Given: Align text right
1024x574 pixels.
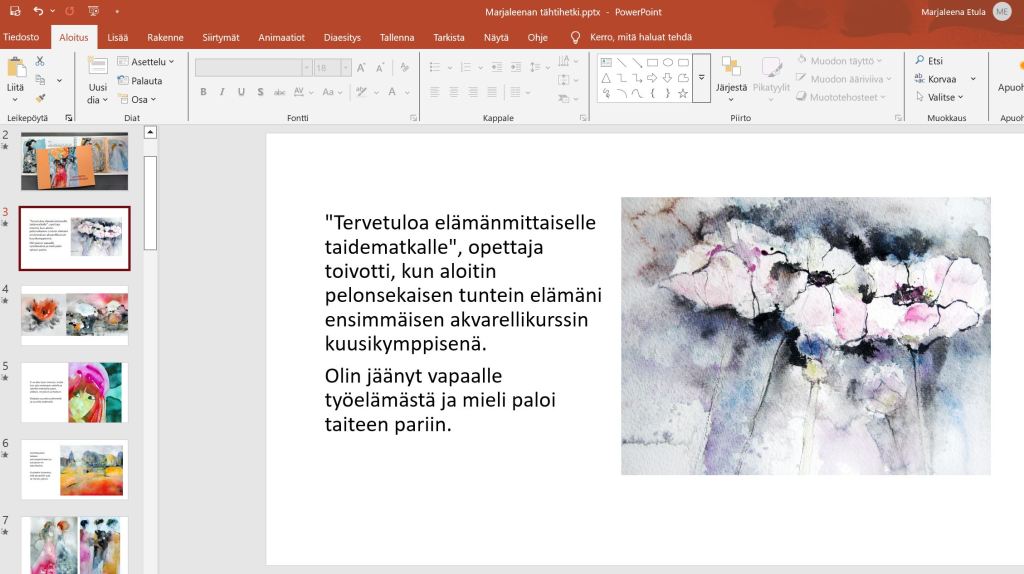Looking at the screenshot, I should click(x=472, y=92).
